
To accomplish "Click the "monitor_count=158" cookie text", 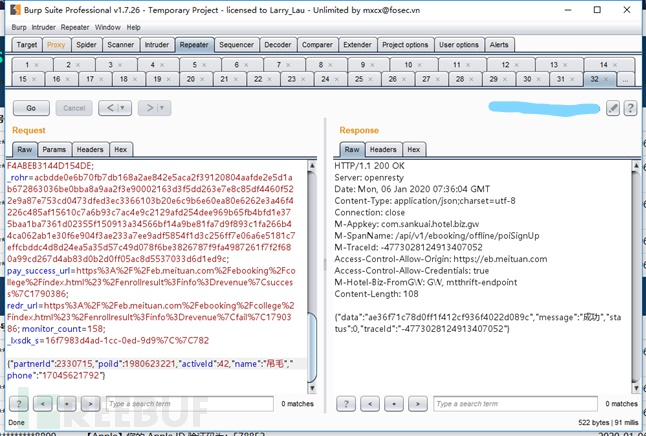I will tap(63, 329).
